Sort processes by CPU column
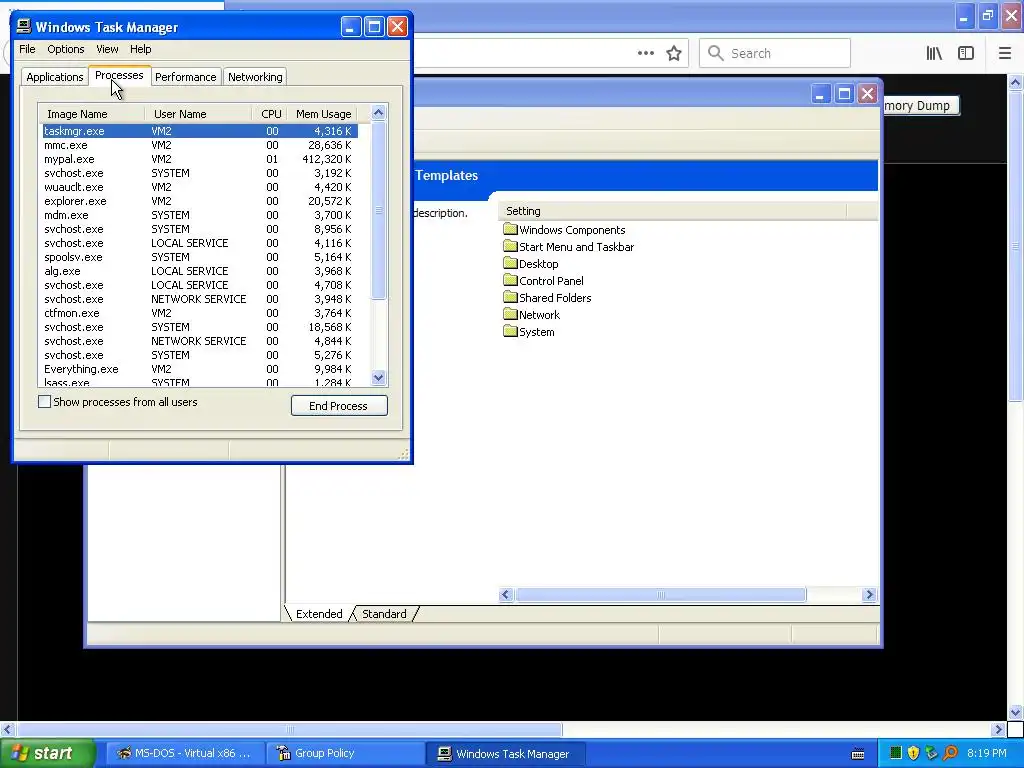The image size is (1024, 768). coord(269,114)
